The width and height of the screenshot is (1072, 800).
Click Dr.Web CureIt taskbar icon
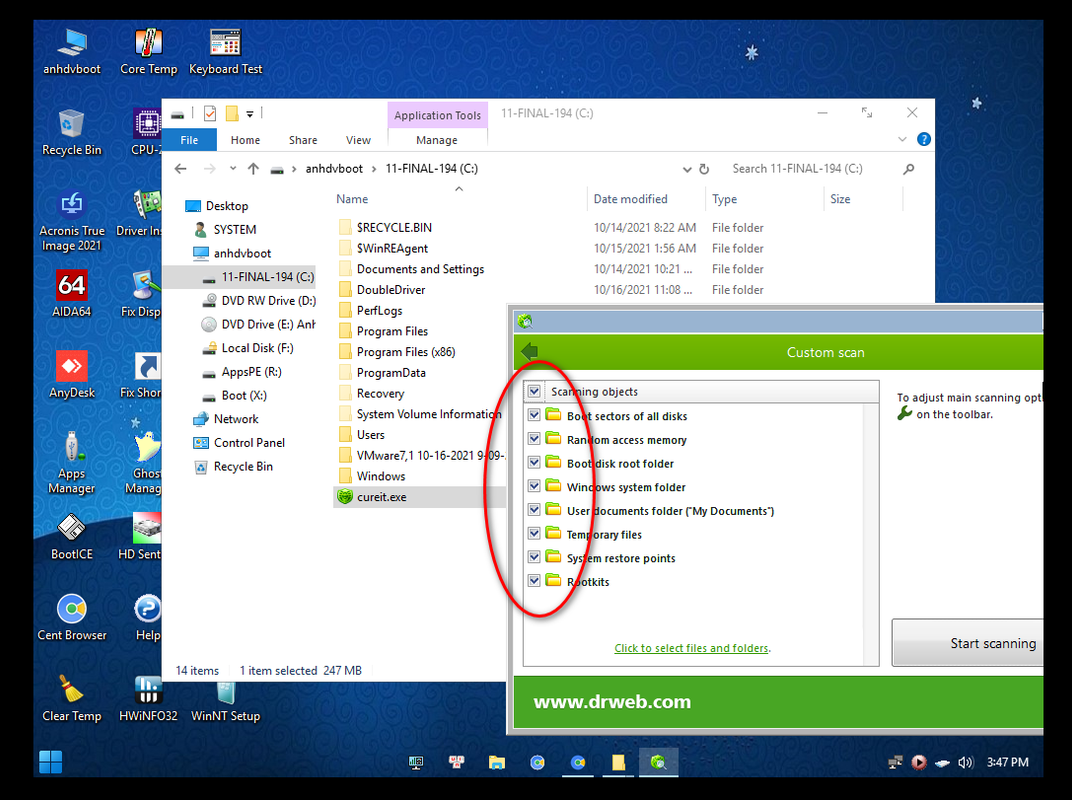coord(658,762)
